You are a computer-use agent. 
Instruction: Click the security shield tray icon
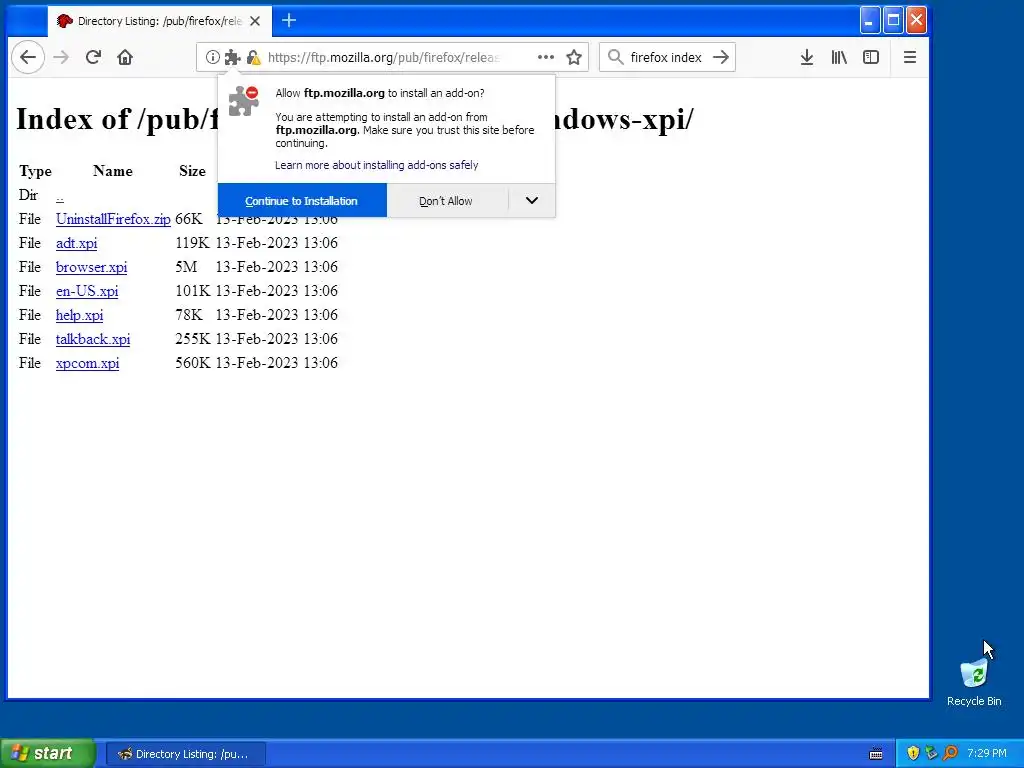[913, 753]
